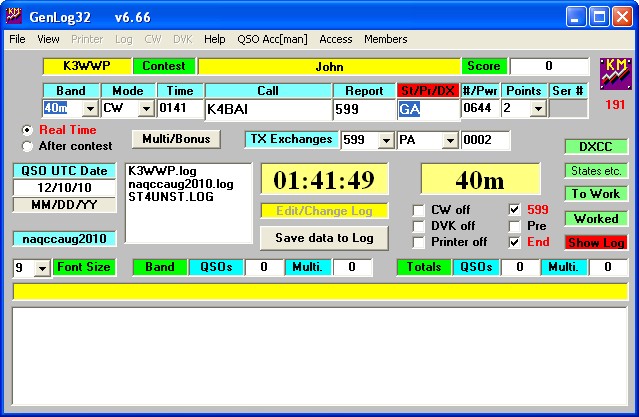This screenshot has width=639, height=417.
Task: Click the Call input field
Action: click(x=267, y=109)
